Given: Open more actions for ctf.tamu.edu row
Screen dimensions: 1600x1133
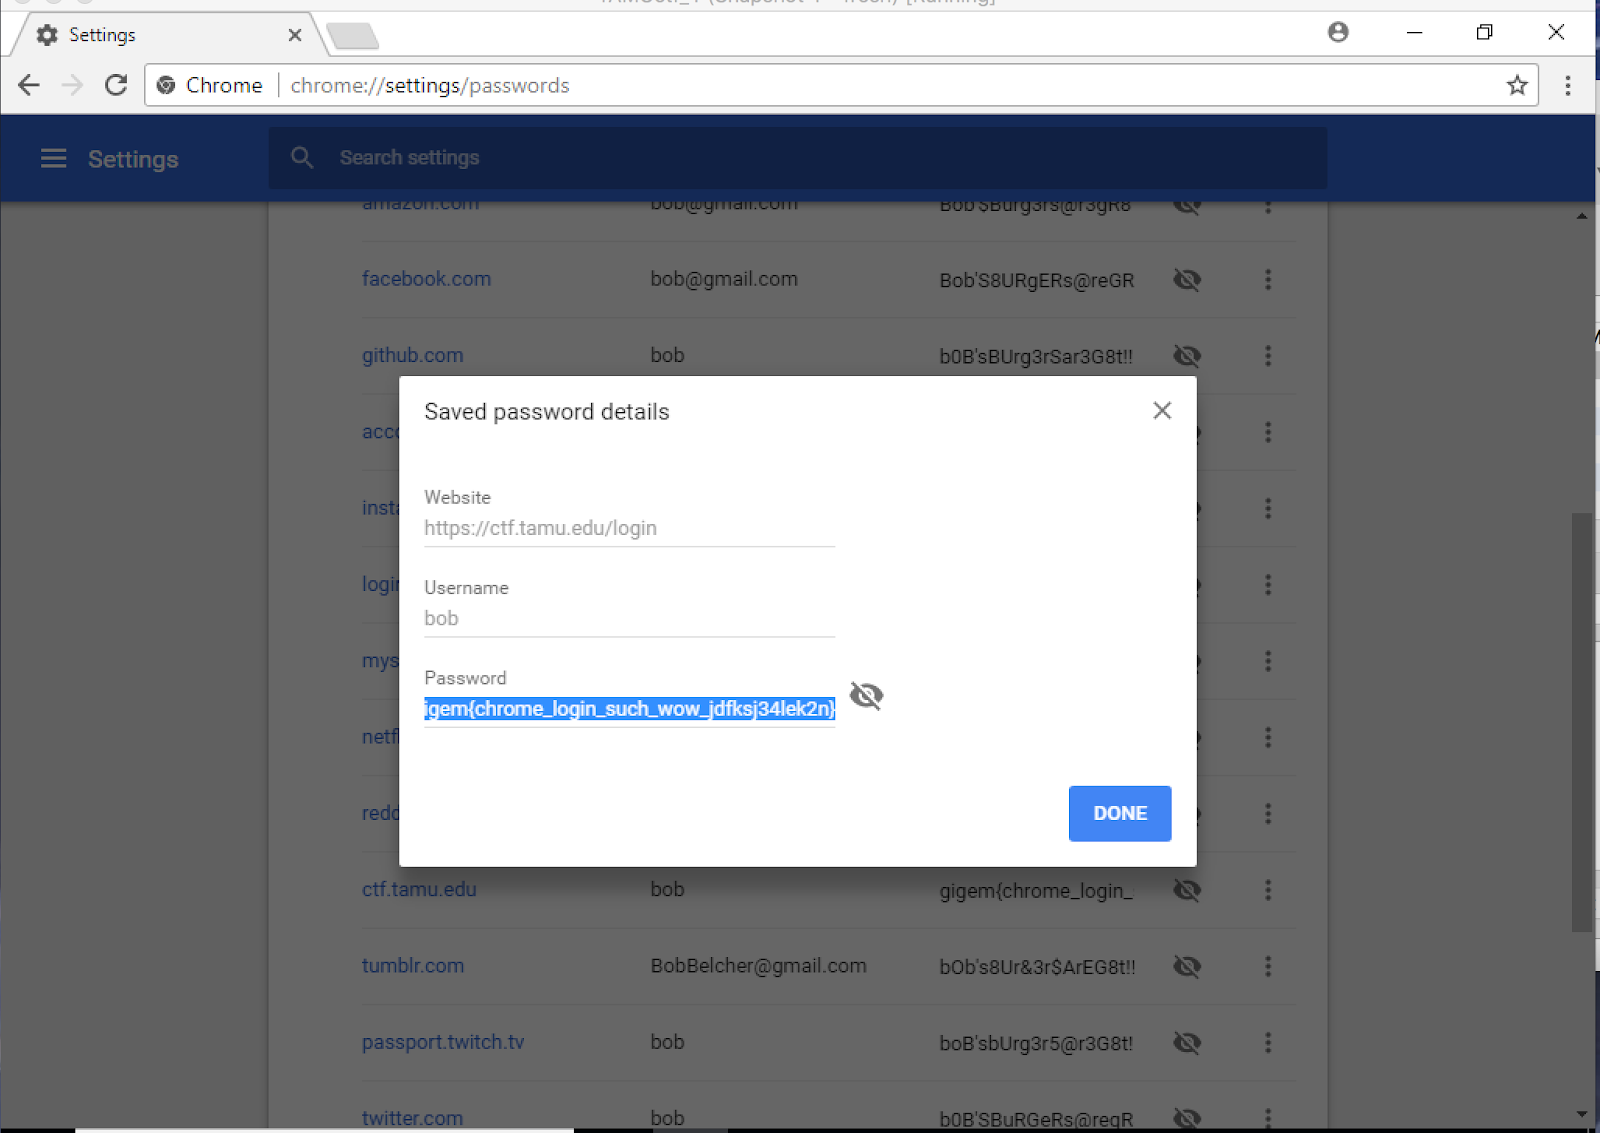Looking at the screenshot, I should 1268,890.
